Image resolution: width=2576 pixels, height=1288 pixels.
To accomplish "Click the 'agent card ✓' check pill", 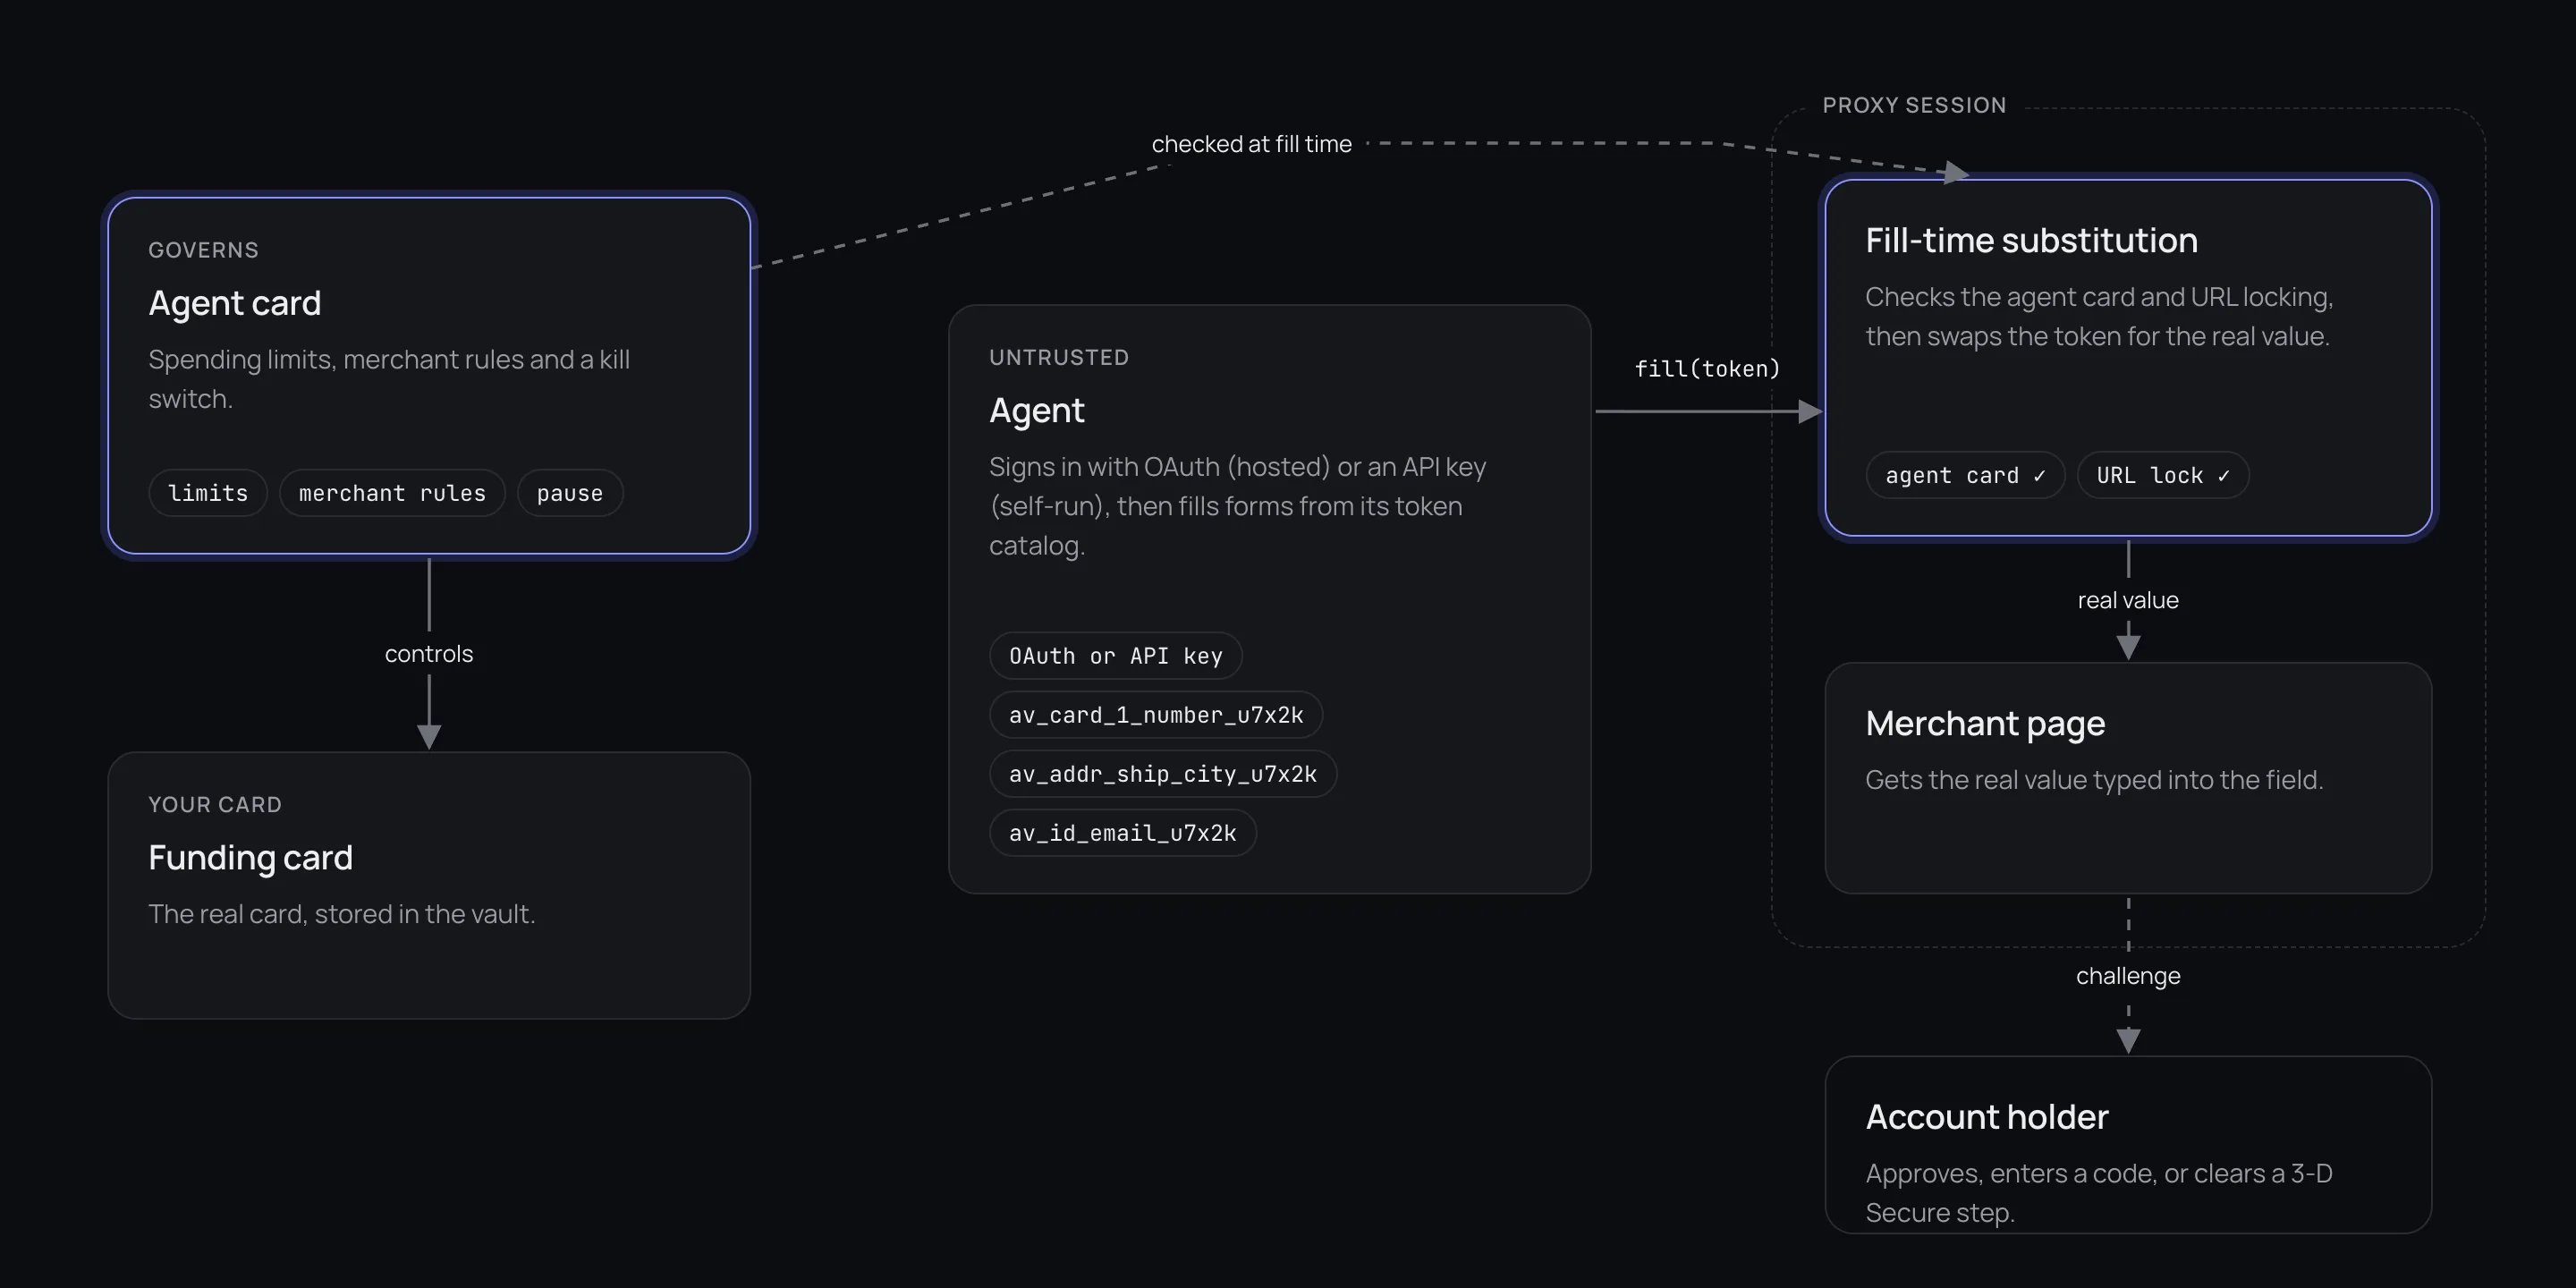I will [1965, 475].
